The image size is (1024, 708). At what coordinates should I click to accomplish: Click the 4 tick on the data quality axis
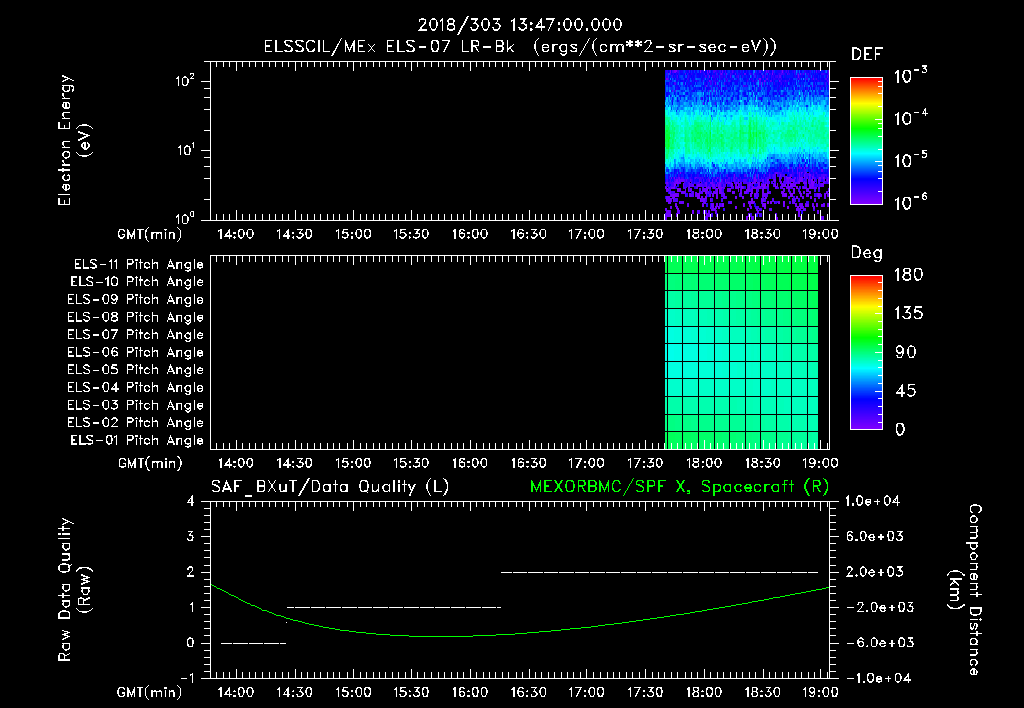click(191, 501)
